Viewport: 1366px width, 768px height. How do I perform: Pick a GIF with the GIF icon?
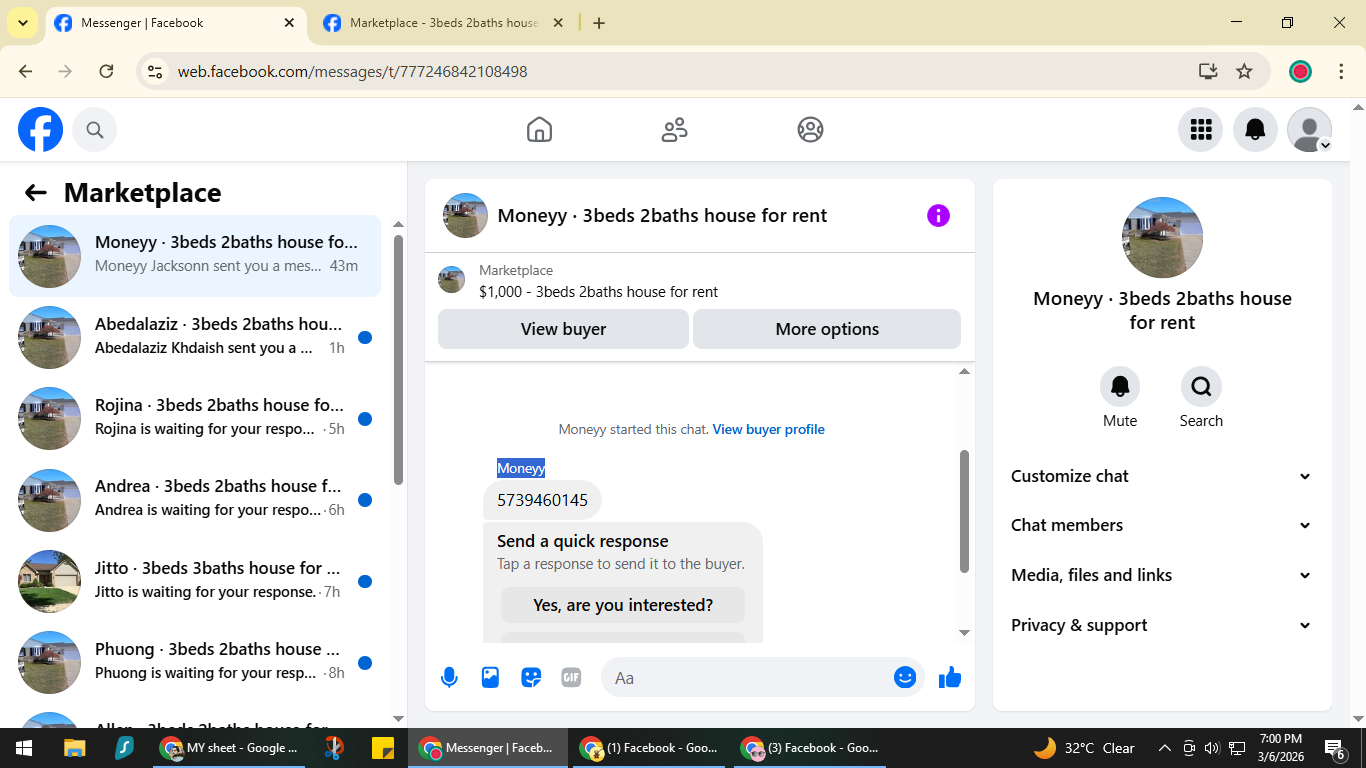pos(571,678)
